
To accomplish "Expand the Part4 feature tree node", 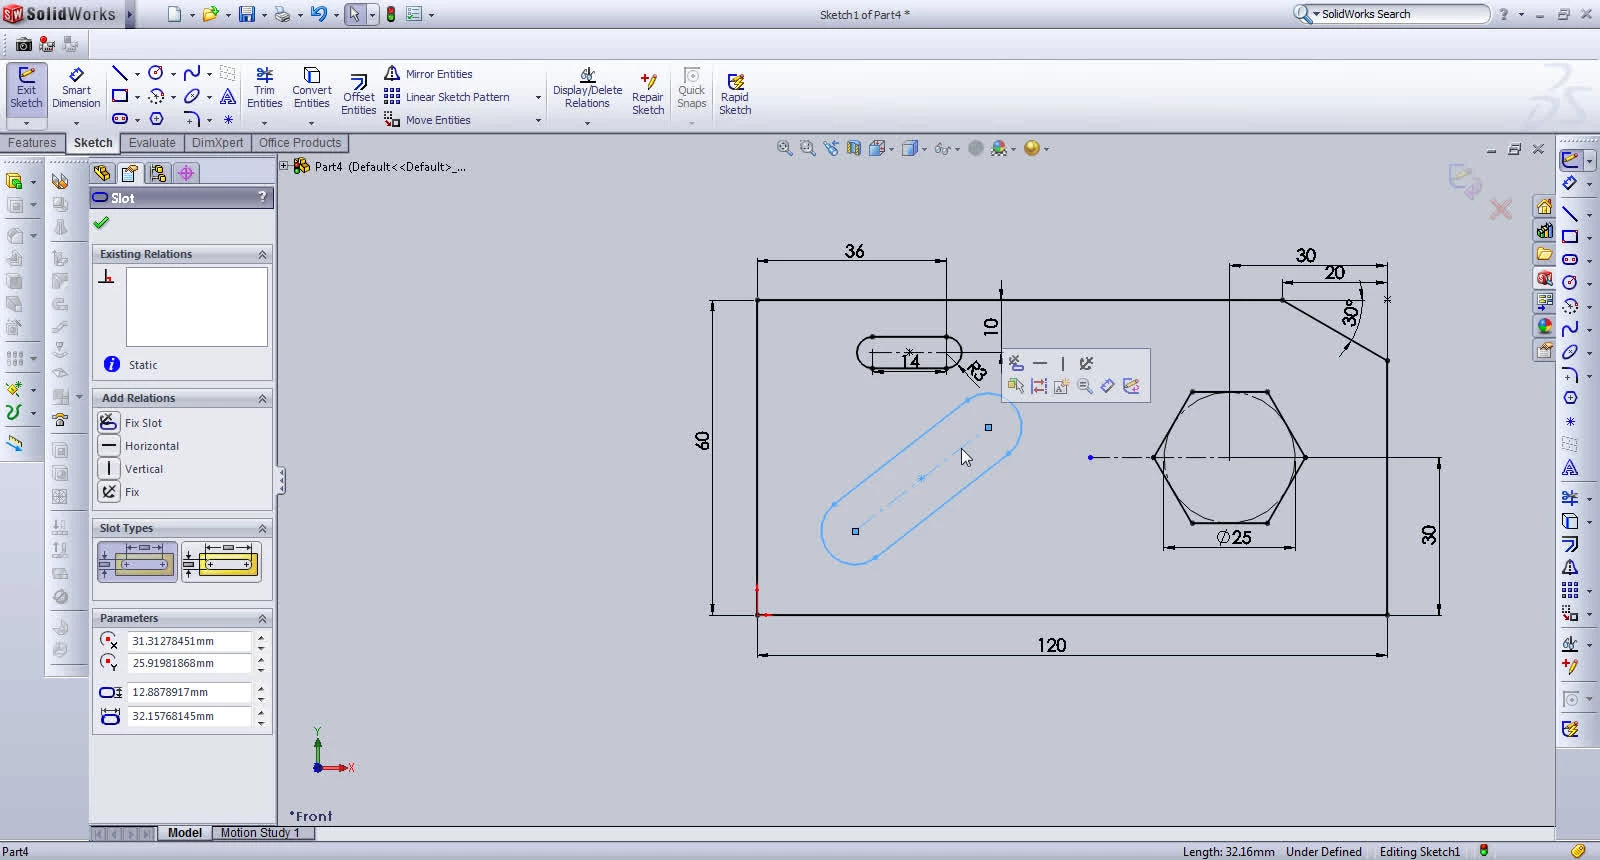I will pos(284,166).
